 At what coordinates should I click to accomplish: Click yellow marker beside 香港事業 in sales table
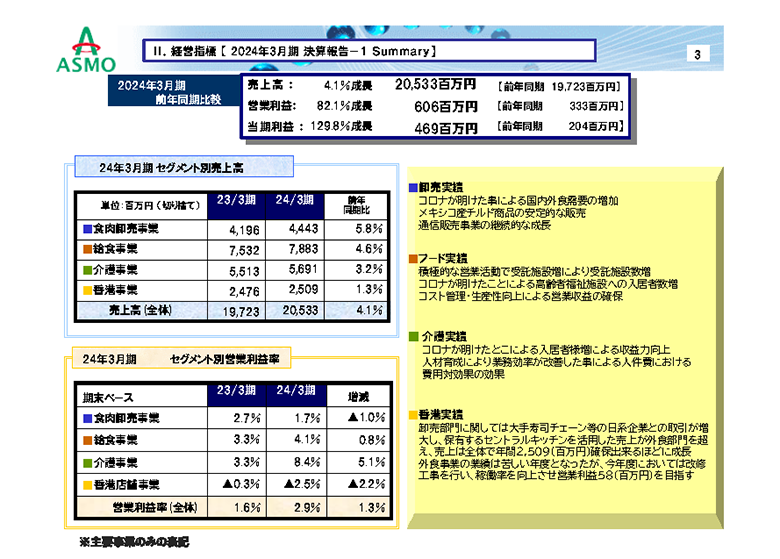coord(88,290)
